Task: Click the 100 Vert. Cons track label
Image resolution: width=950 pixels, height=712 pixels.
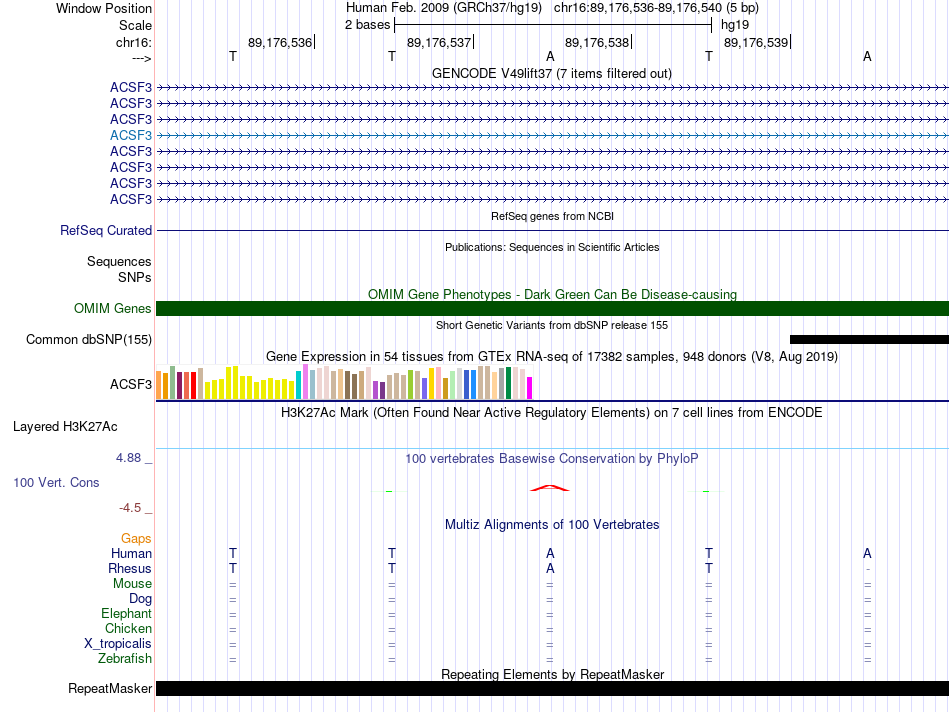Action: (56, 482)
